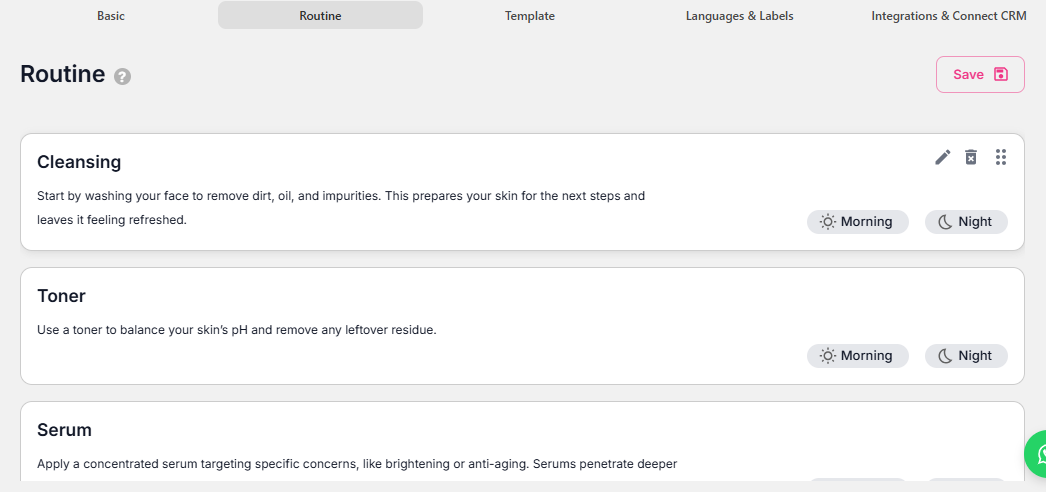Viewport: 1046px width, 492px height.
Task: Edit the Cleansing step with pencil icon
Action: pos(942,157)
